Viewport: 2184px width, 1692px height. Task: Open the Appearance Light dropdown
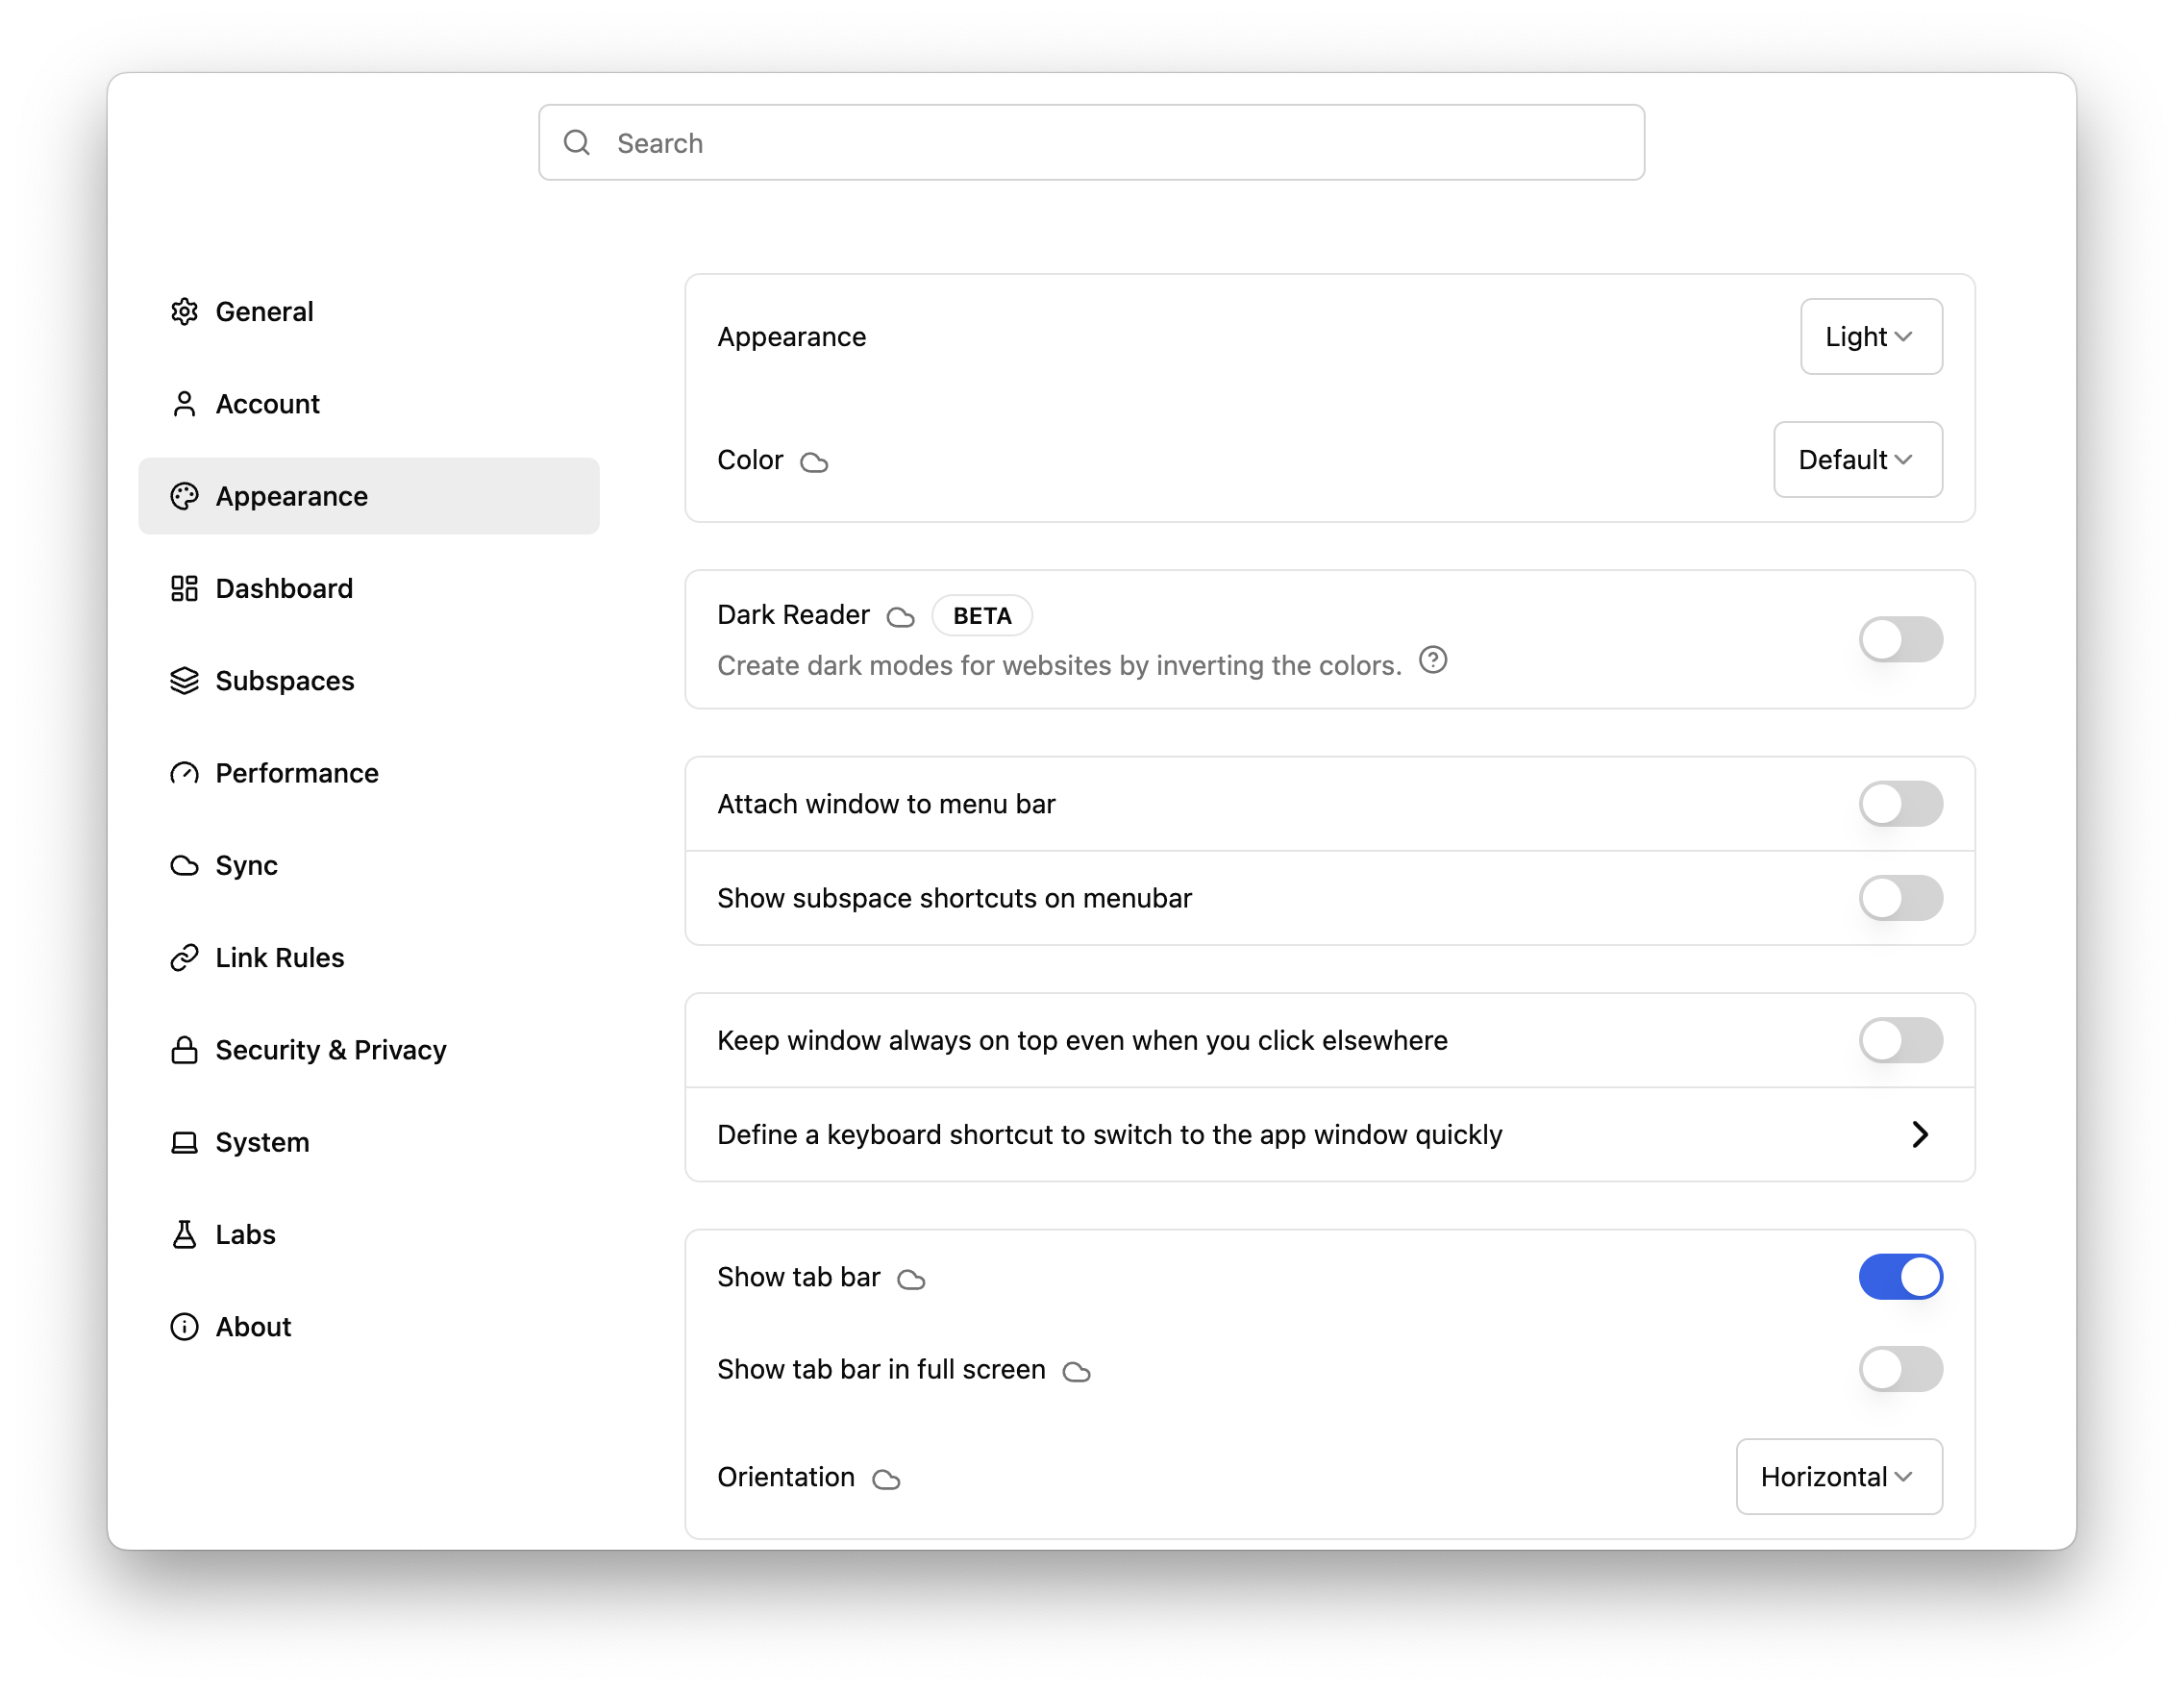pos(1870,337)
